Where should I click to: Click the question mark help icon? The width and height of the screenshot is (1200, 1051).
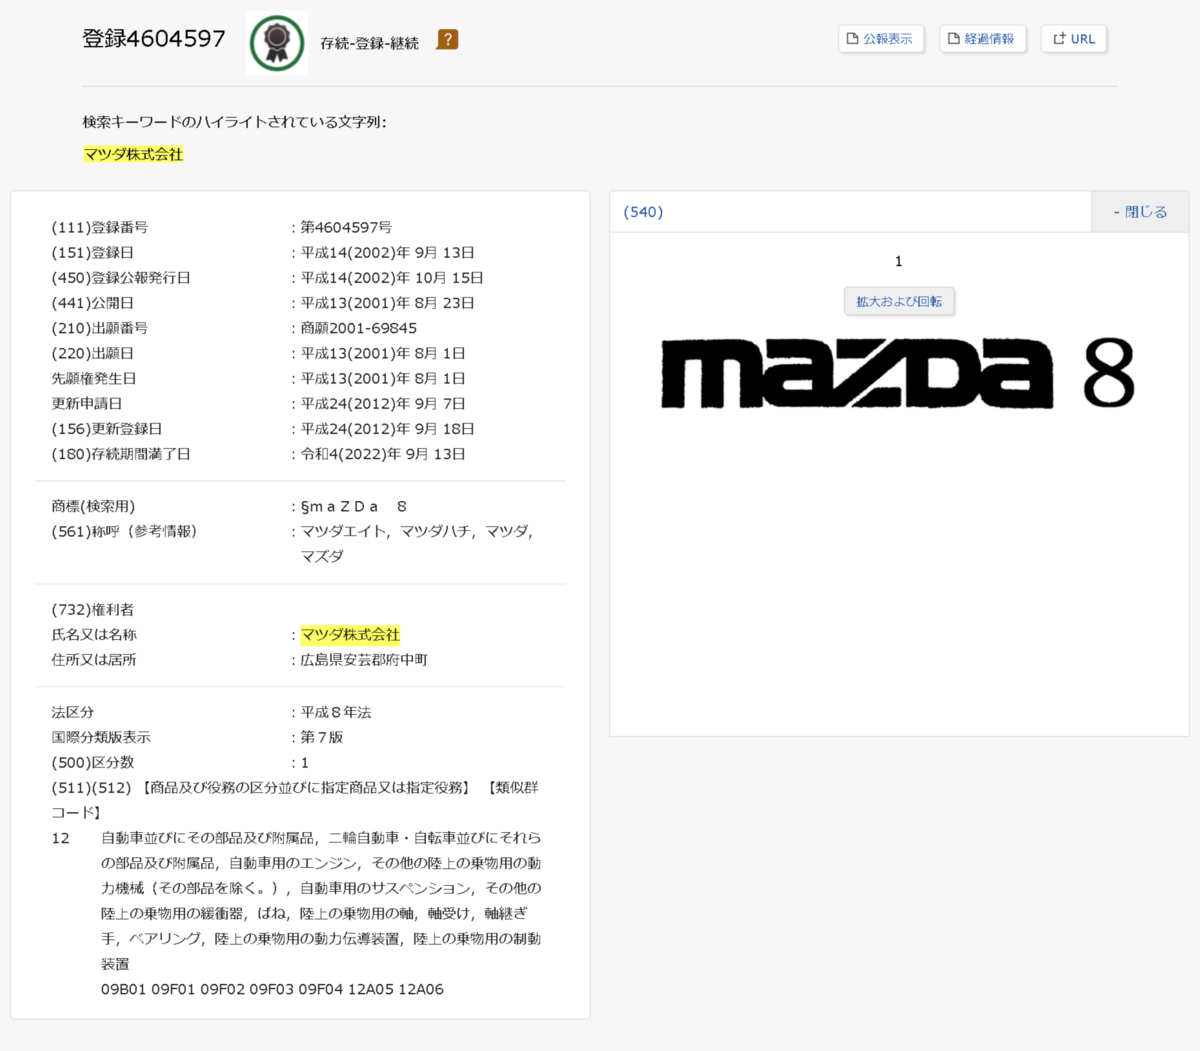click(x=447, y=41)
